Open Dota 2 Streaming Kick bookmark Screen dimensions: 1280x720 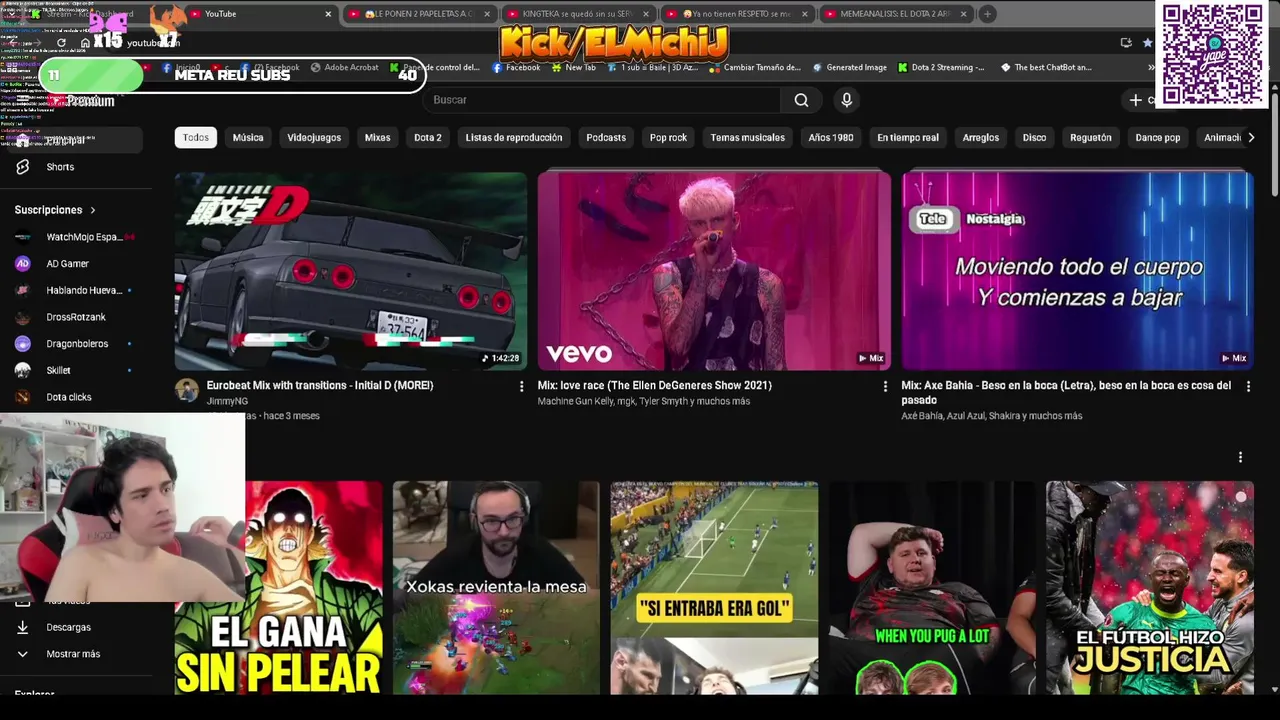[x=941, y=68]
